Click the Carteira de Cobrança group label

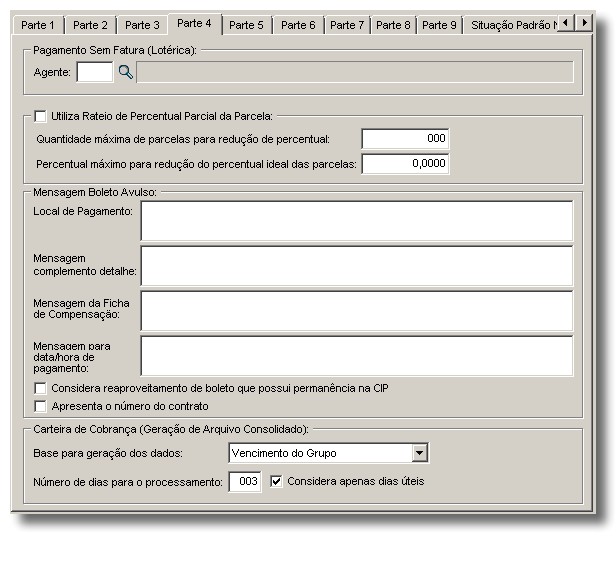pos(171,429)
